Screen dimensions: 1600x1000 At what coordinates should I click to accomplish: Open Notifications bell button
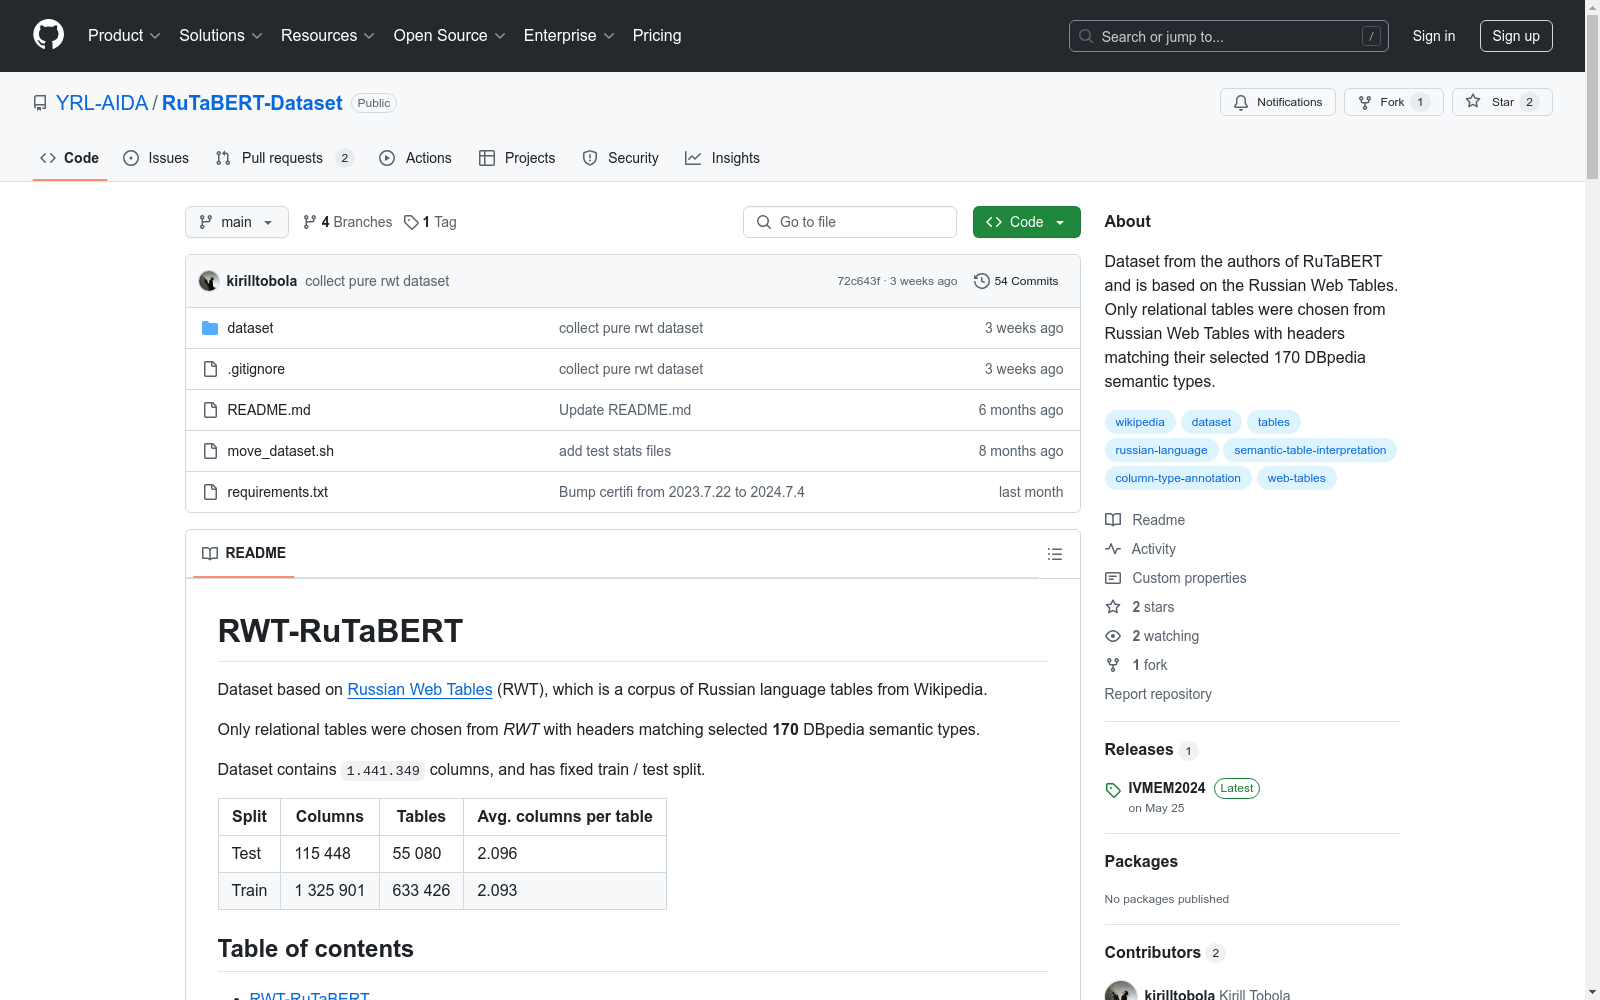pyautogui.click(x=1277, y=102)
